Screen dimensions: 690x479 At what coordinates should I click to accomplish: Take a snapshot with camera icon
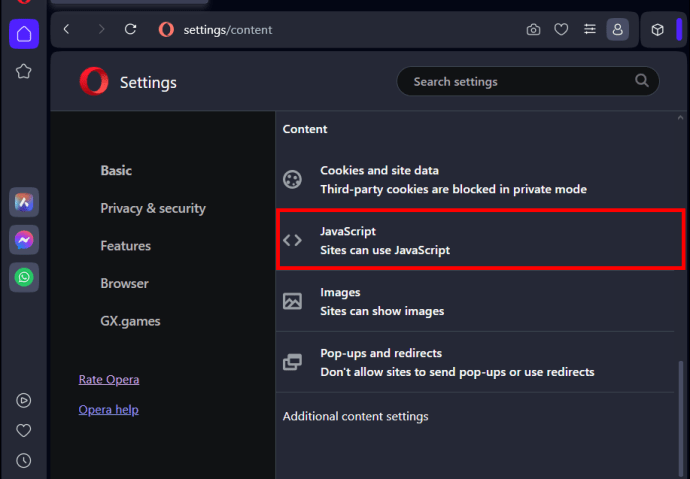[x=533, y=29]
